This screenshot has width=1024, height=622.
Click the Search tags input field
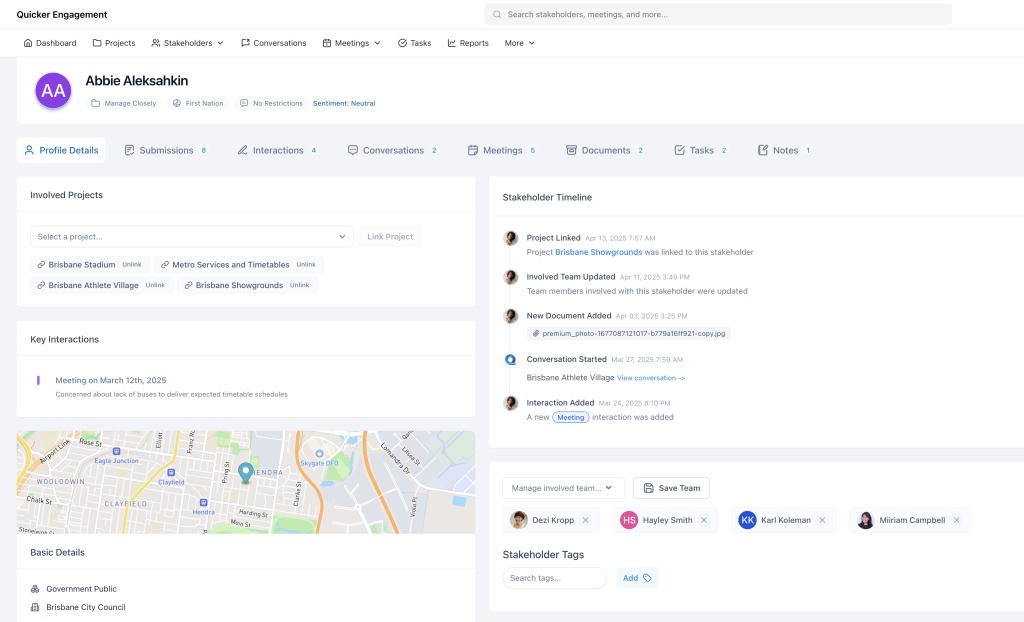[554, 578]
